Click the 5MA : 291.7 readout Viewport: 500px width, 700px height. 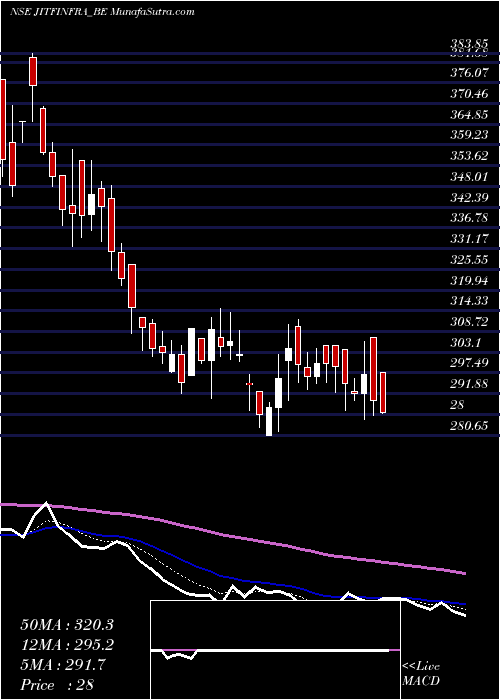(63, 665)
